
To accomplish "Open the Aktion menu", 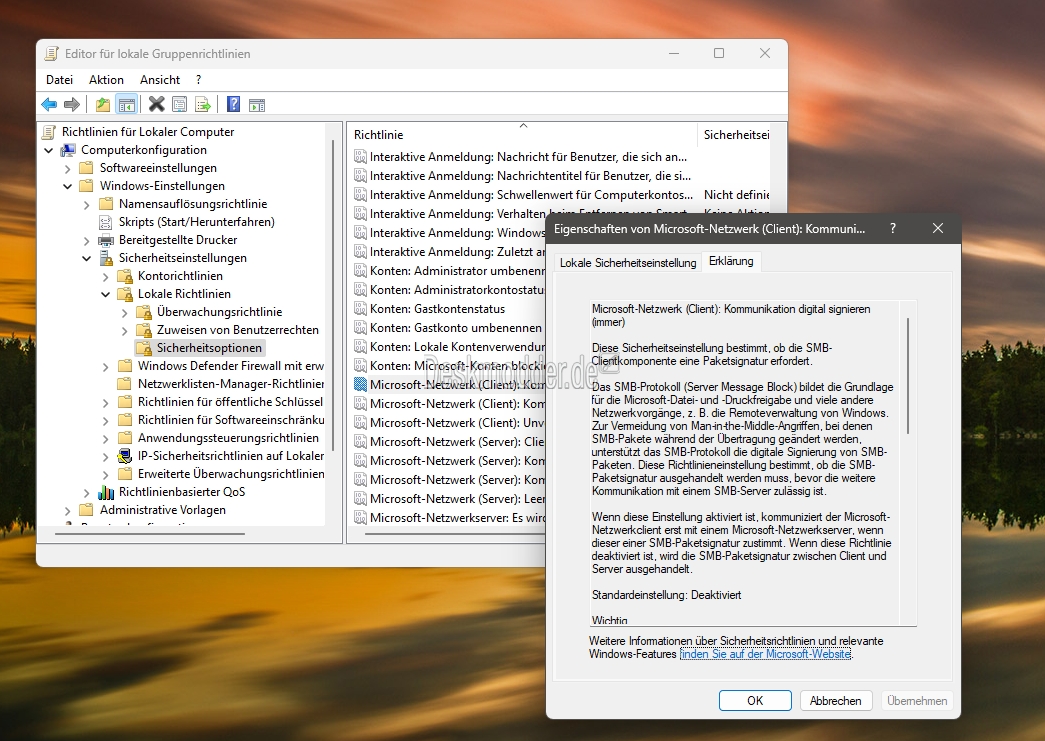I will click(106, 80).
